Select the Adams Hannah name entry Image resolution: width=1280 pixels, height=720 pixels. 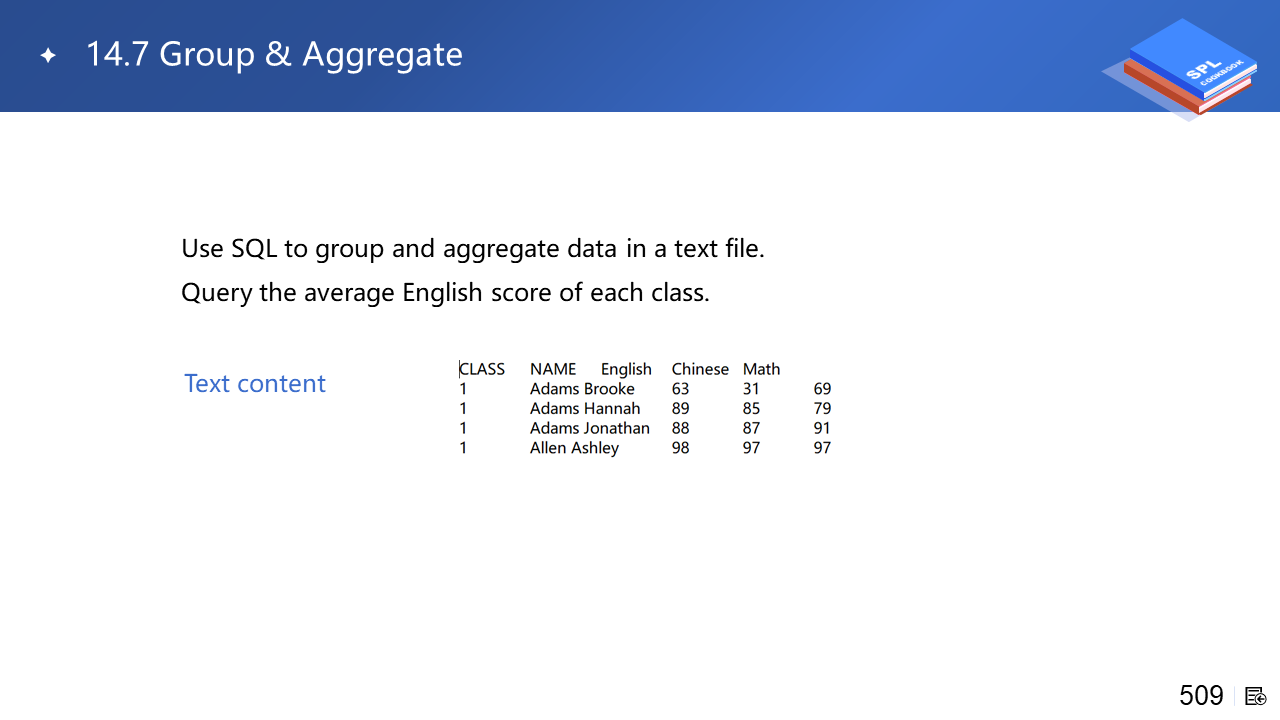coord(585,408)
